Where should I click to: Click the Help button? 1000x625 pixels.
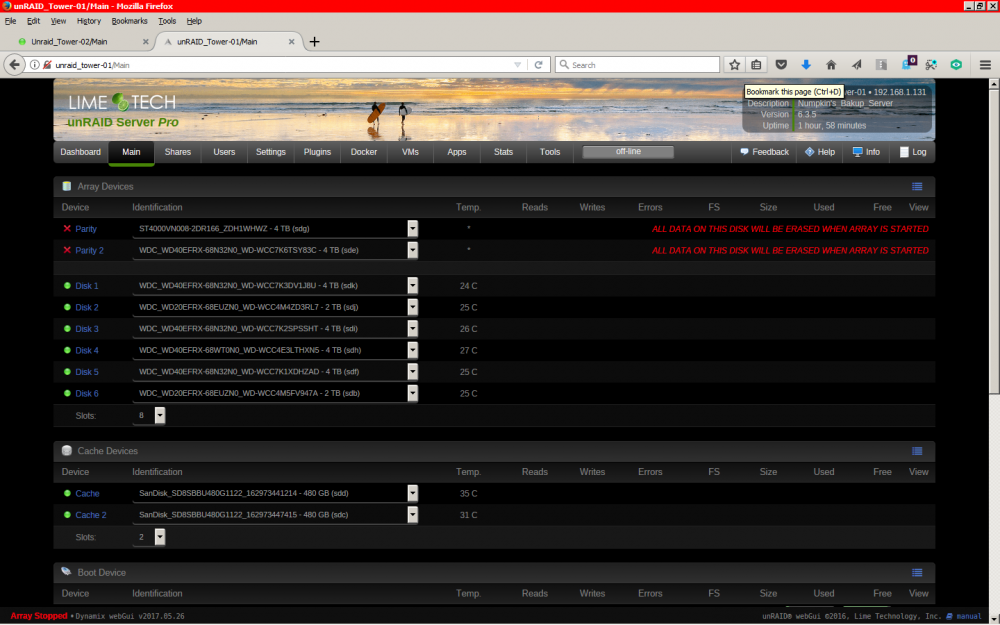820,152
